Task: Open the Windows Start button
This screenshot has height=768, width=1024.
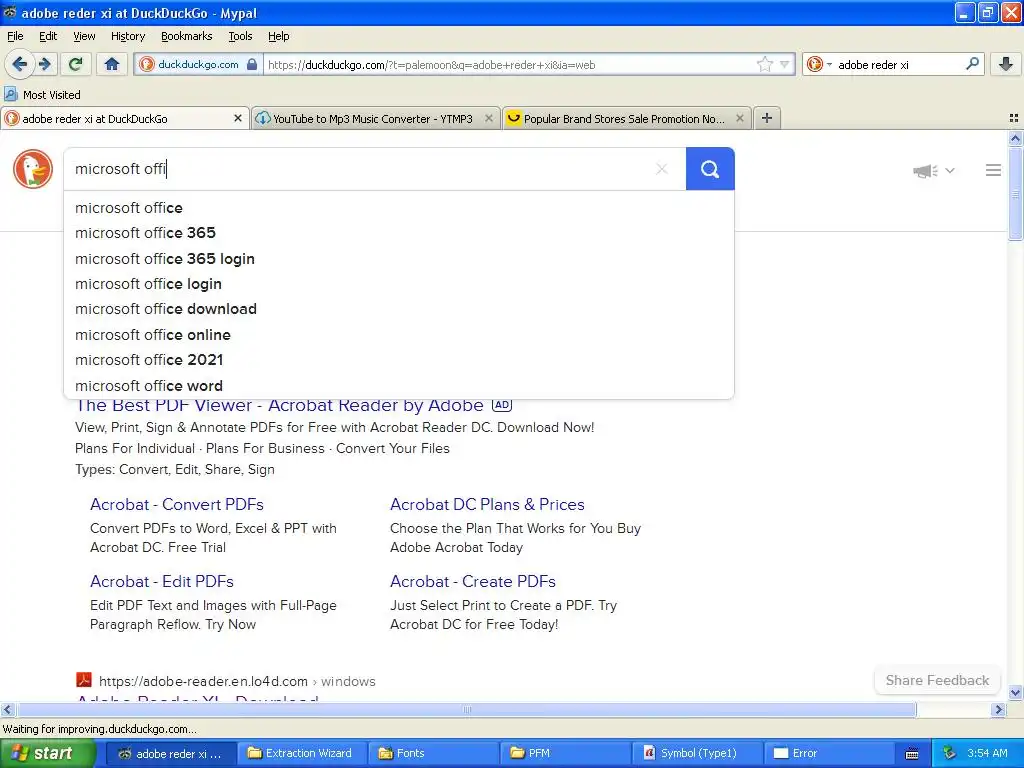Action: click(x=47, y=753)
